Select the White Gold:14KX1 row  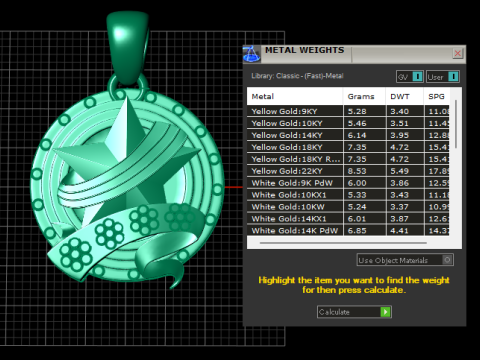pos(348,219)
